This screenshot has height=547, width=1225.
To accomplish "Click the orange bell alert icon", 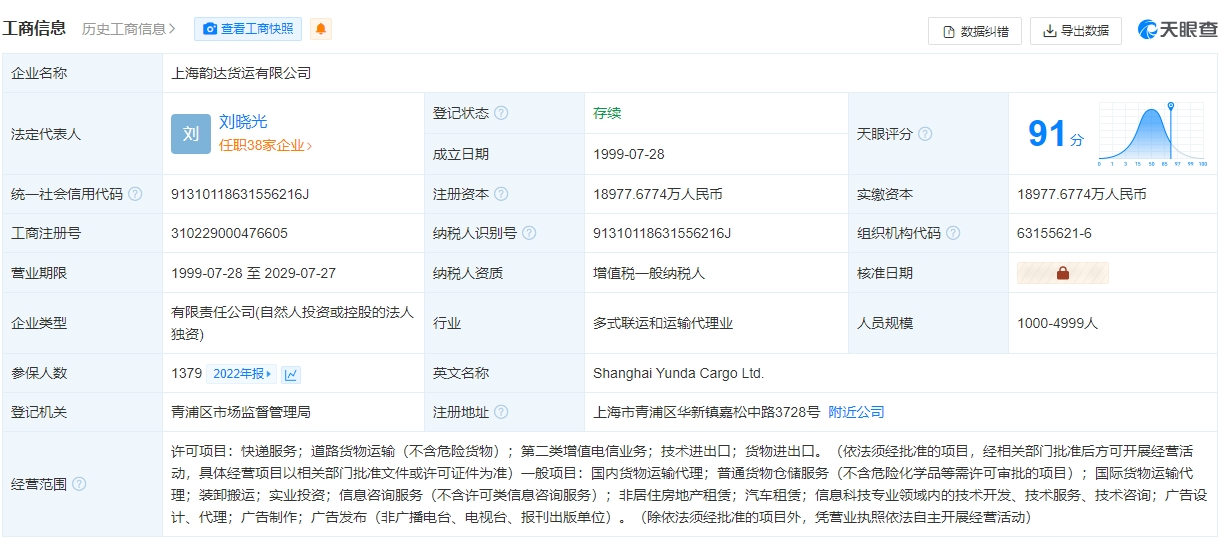I will pos(320,29).
